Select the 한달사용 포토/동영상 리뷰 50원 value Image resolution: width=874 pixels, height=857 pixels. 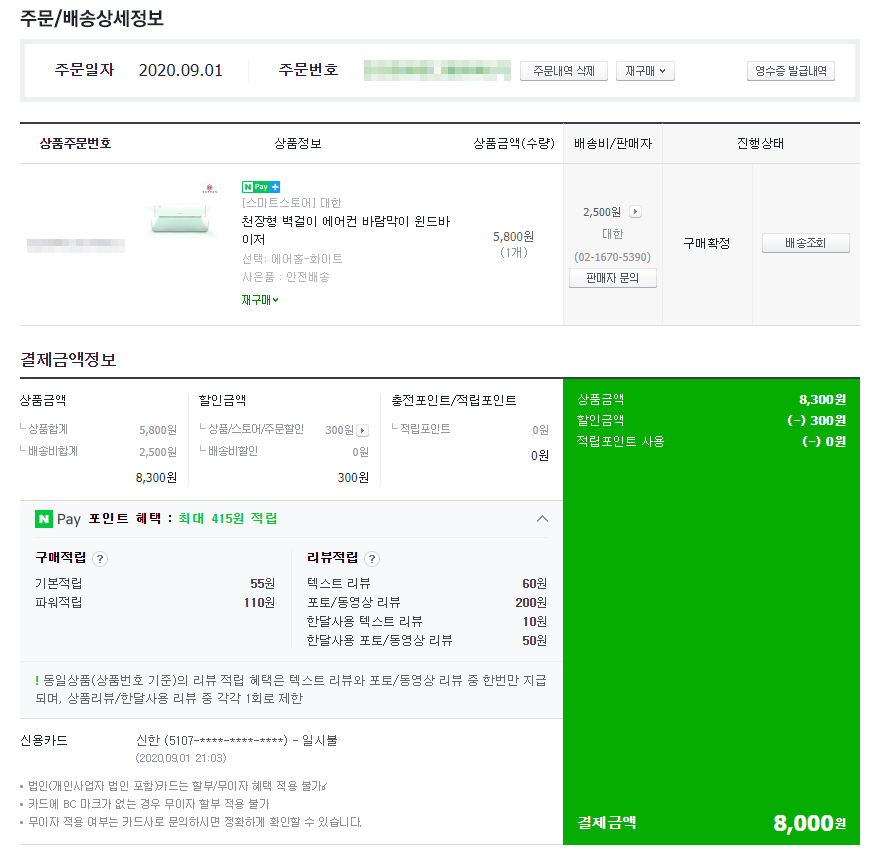pos(535,641)
